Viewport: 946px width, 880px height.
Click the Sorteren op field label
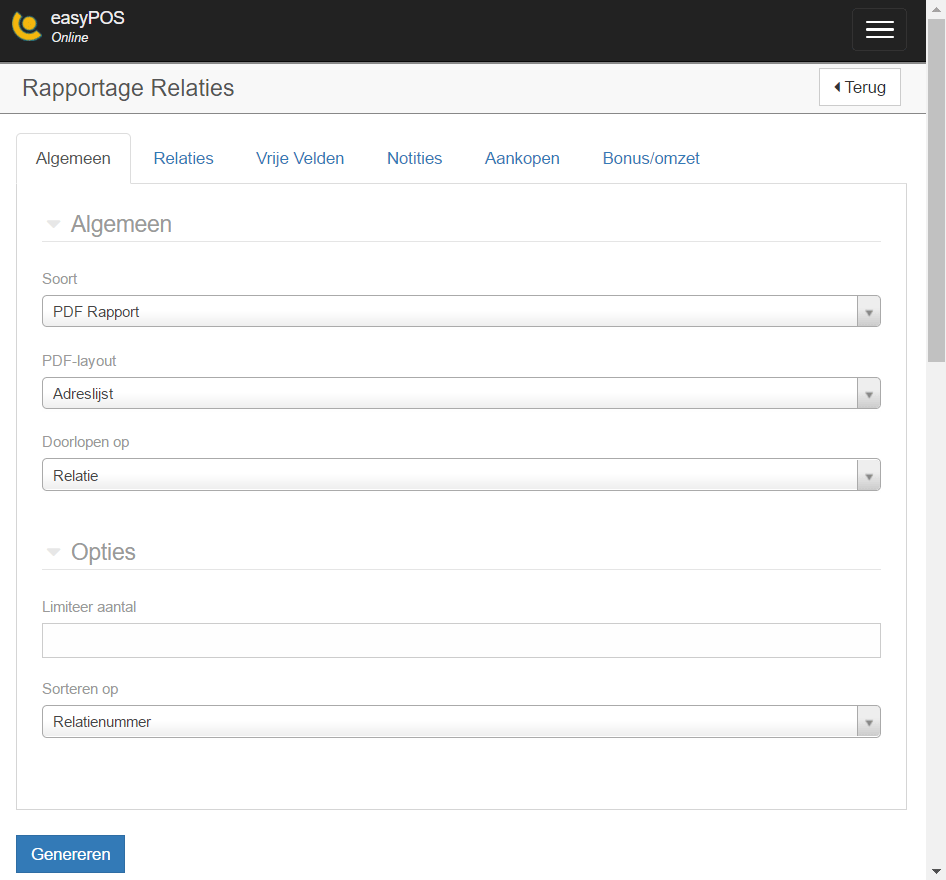coord(80,689)
